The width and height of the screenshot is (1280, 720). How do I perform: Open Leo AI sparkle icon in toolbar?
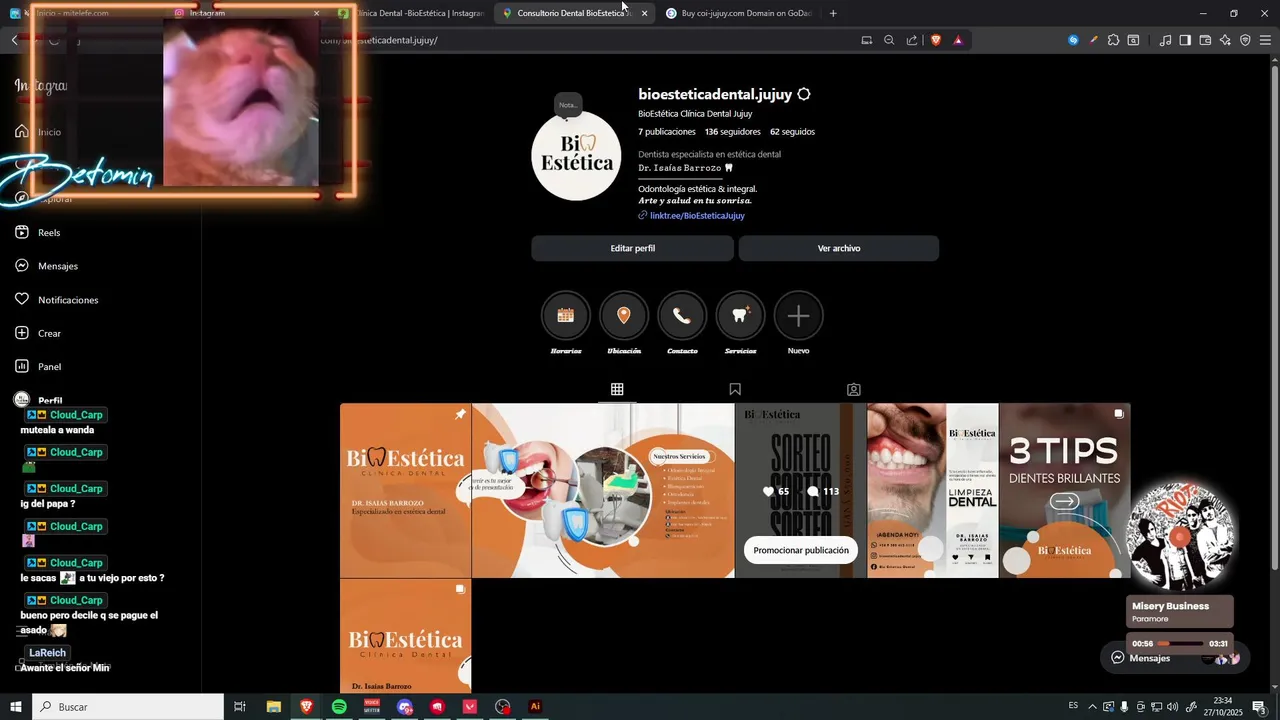click(x=1225, y=40)
